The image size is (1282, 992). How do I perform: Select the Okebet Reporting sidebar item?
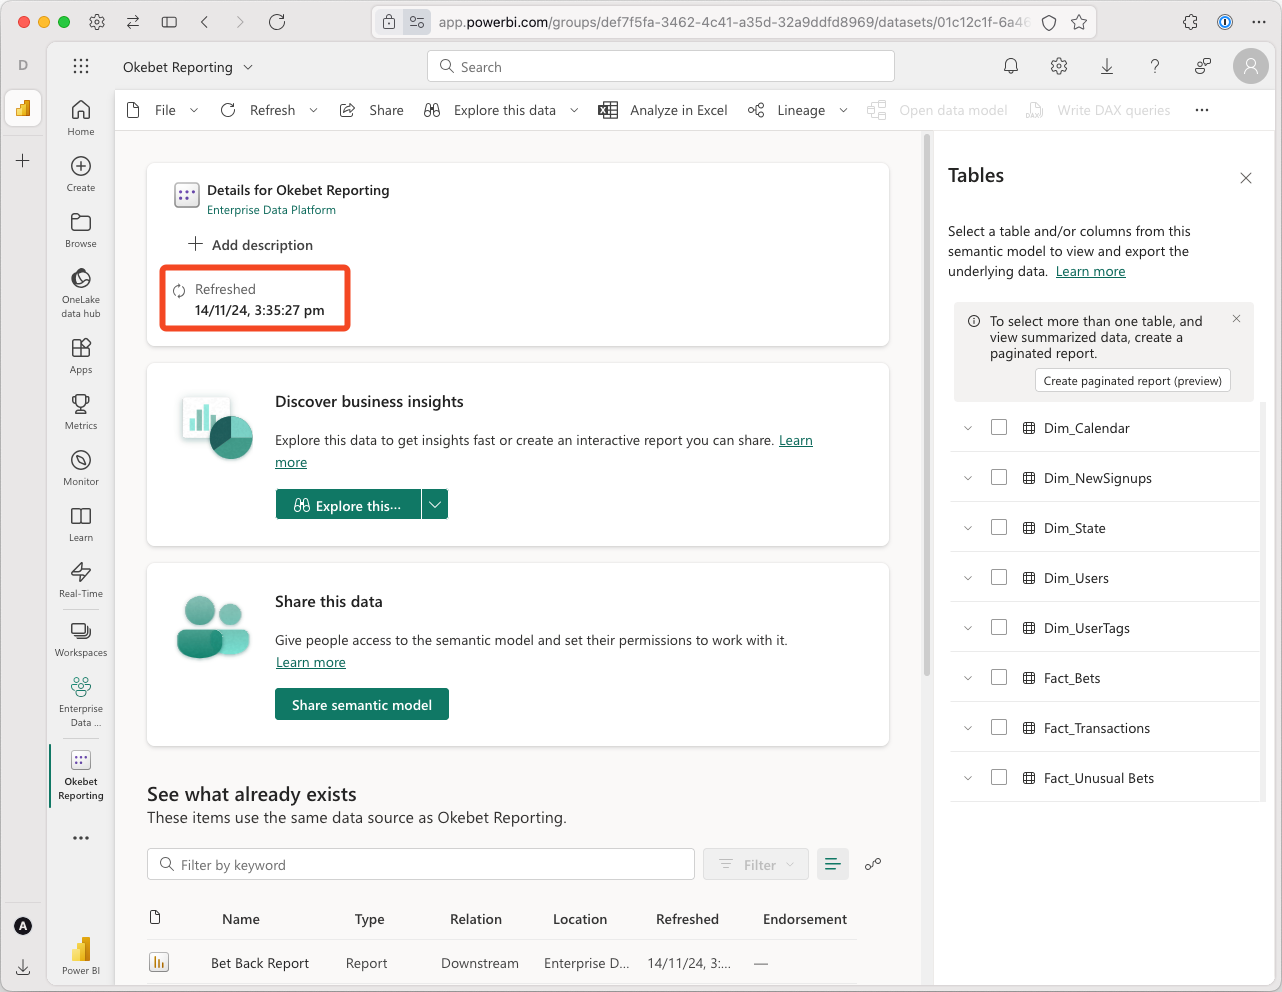(x=81, y=775)
